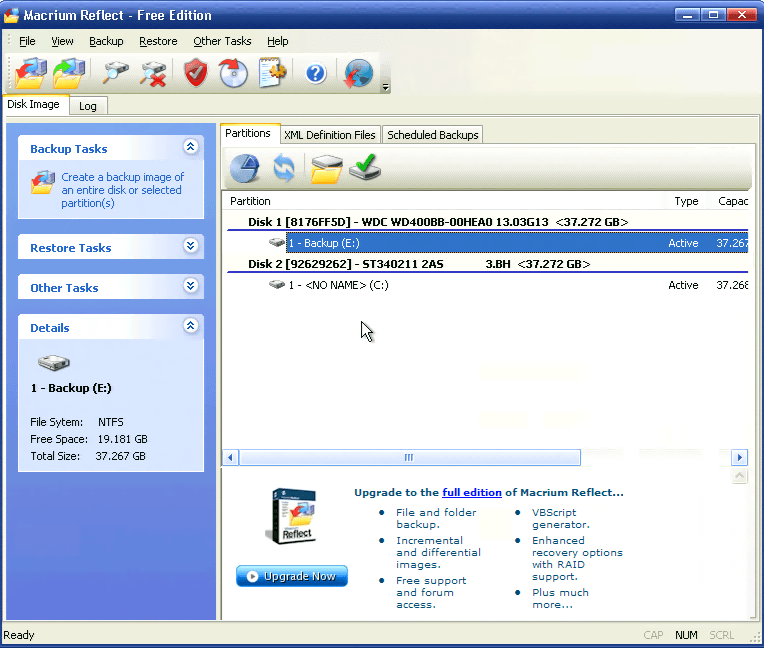The image size is (764, 648).
Task: Minimize the Macrium Reflect window
Action: point(688,15)
